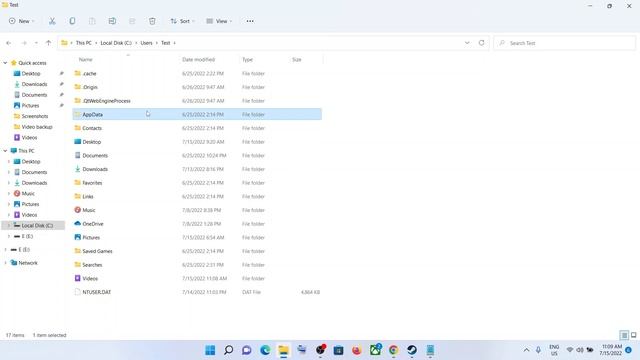This screenshot has width=640, height=360.
Task: Click the Rename icon in toolbar
Action: pyautogui.click(x=112, y=21)
